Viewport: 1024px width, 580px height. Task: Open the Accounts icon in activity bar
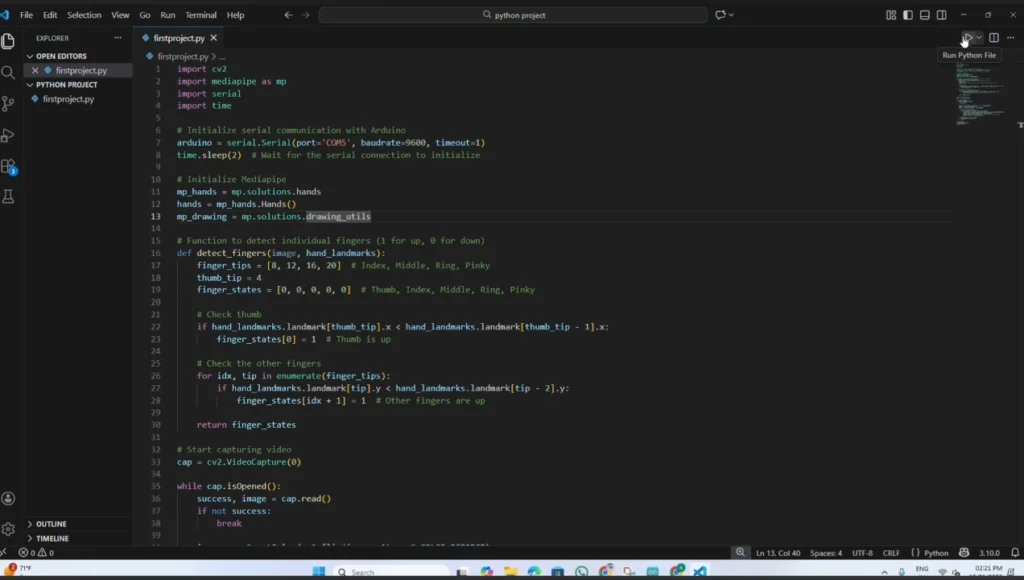[x=8, y=498]
